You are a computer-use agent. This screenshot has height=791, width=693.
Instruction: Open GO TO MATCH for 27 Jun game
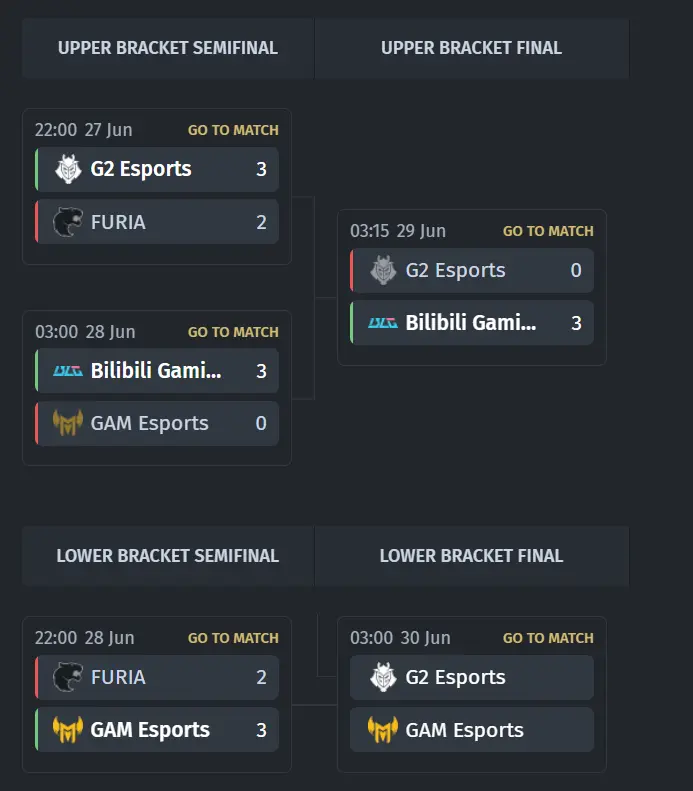click(233, 130)
